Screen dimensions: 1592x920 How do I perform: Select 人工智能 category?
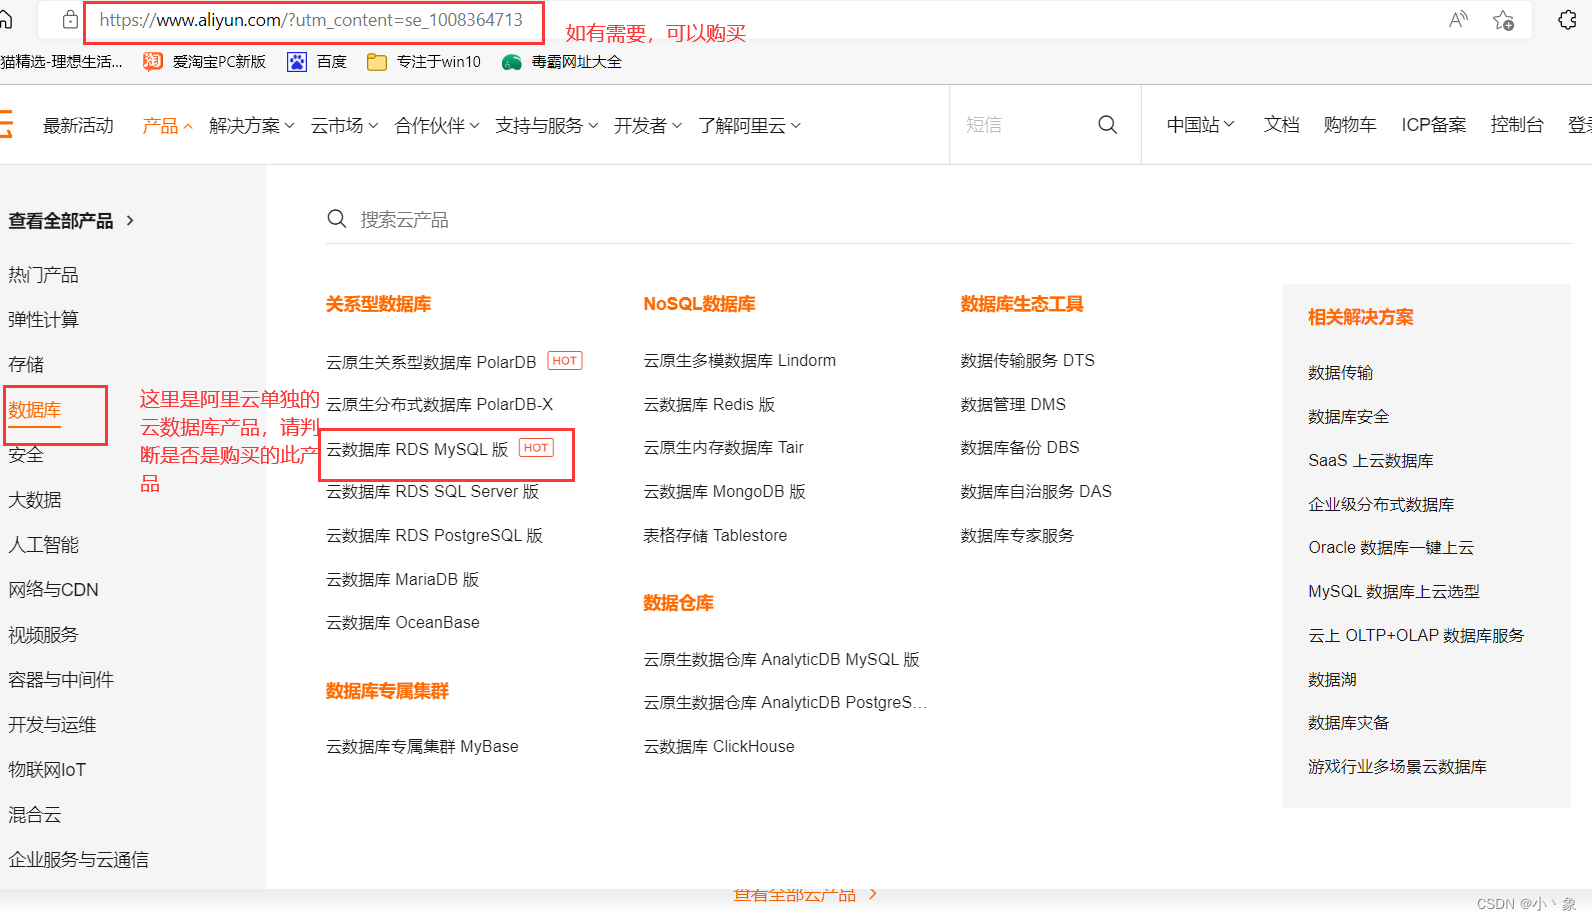[43, 545]
